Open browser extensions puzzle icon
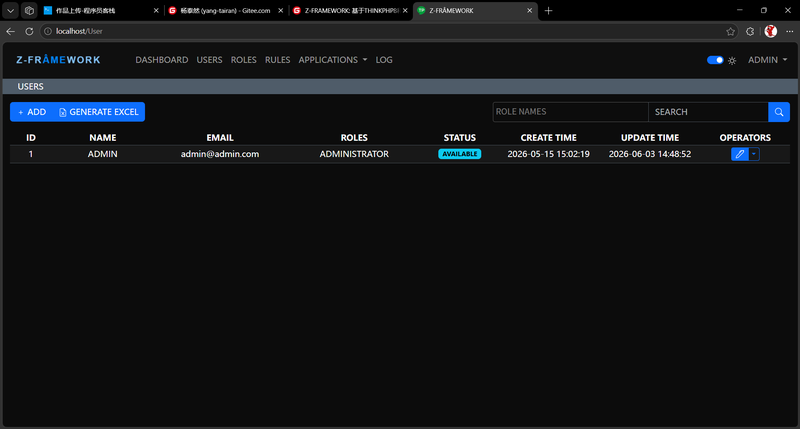The image size is (800, 429). (749, 32)
